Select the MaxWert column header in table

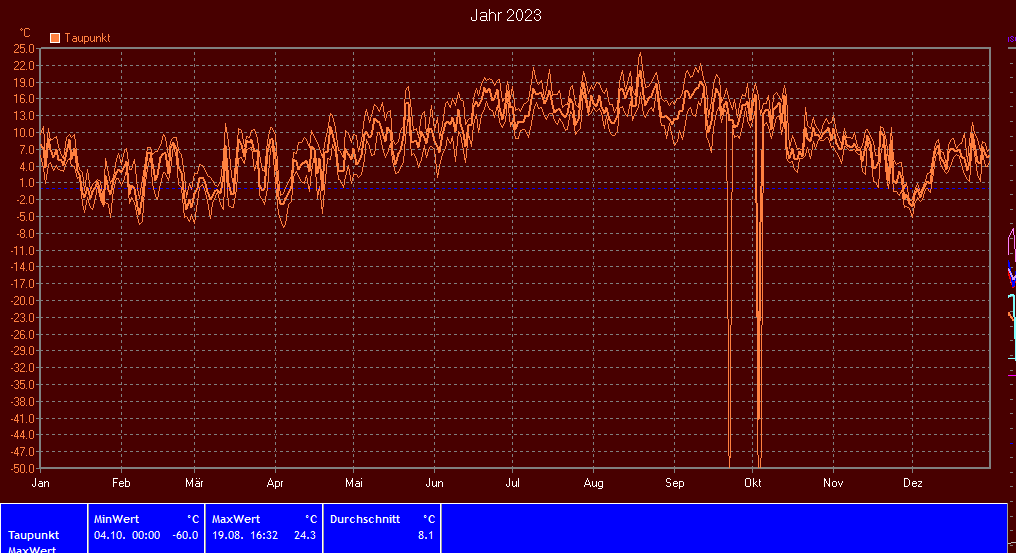coord(236,519)
